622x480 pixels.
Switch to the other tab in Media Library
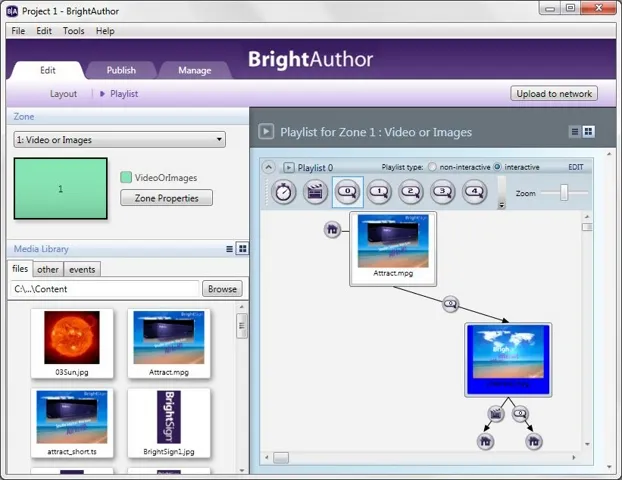[48, 270]
